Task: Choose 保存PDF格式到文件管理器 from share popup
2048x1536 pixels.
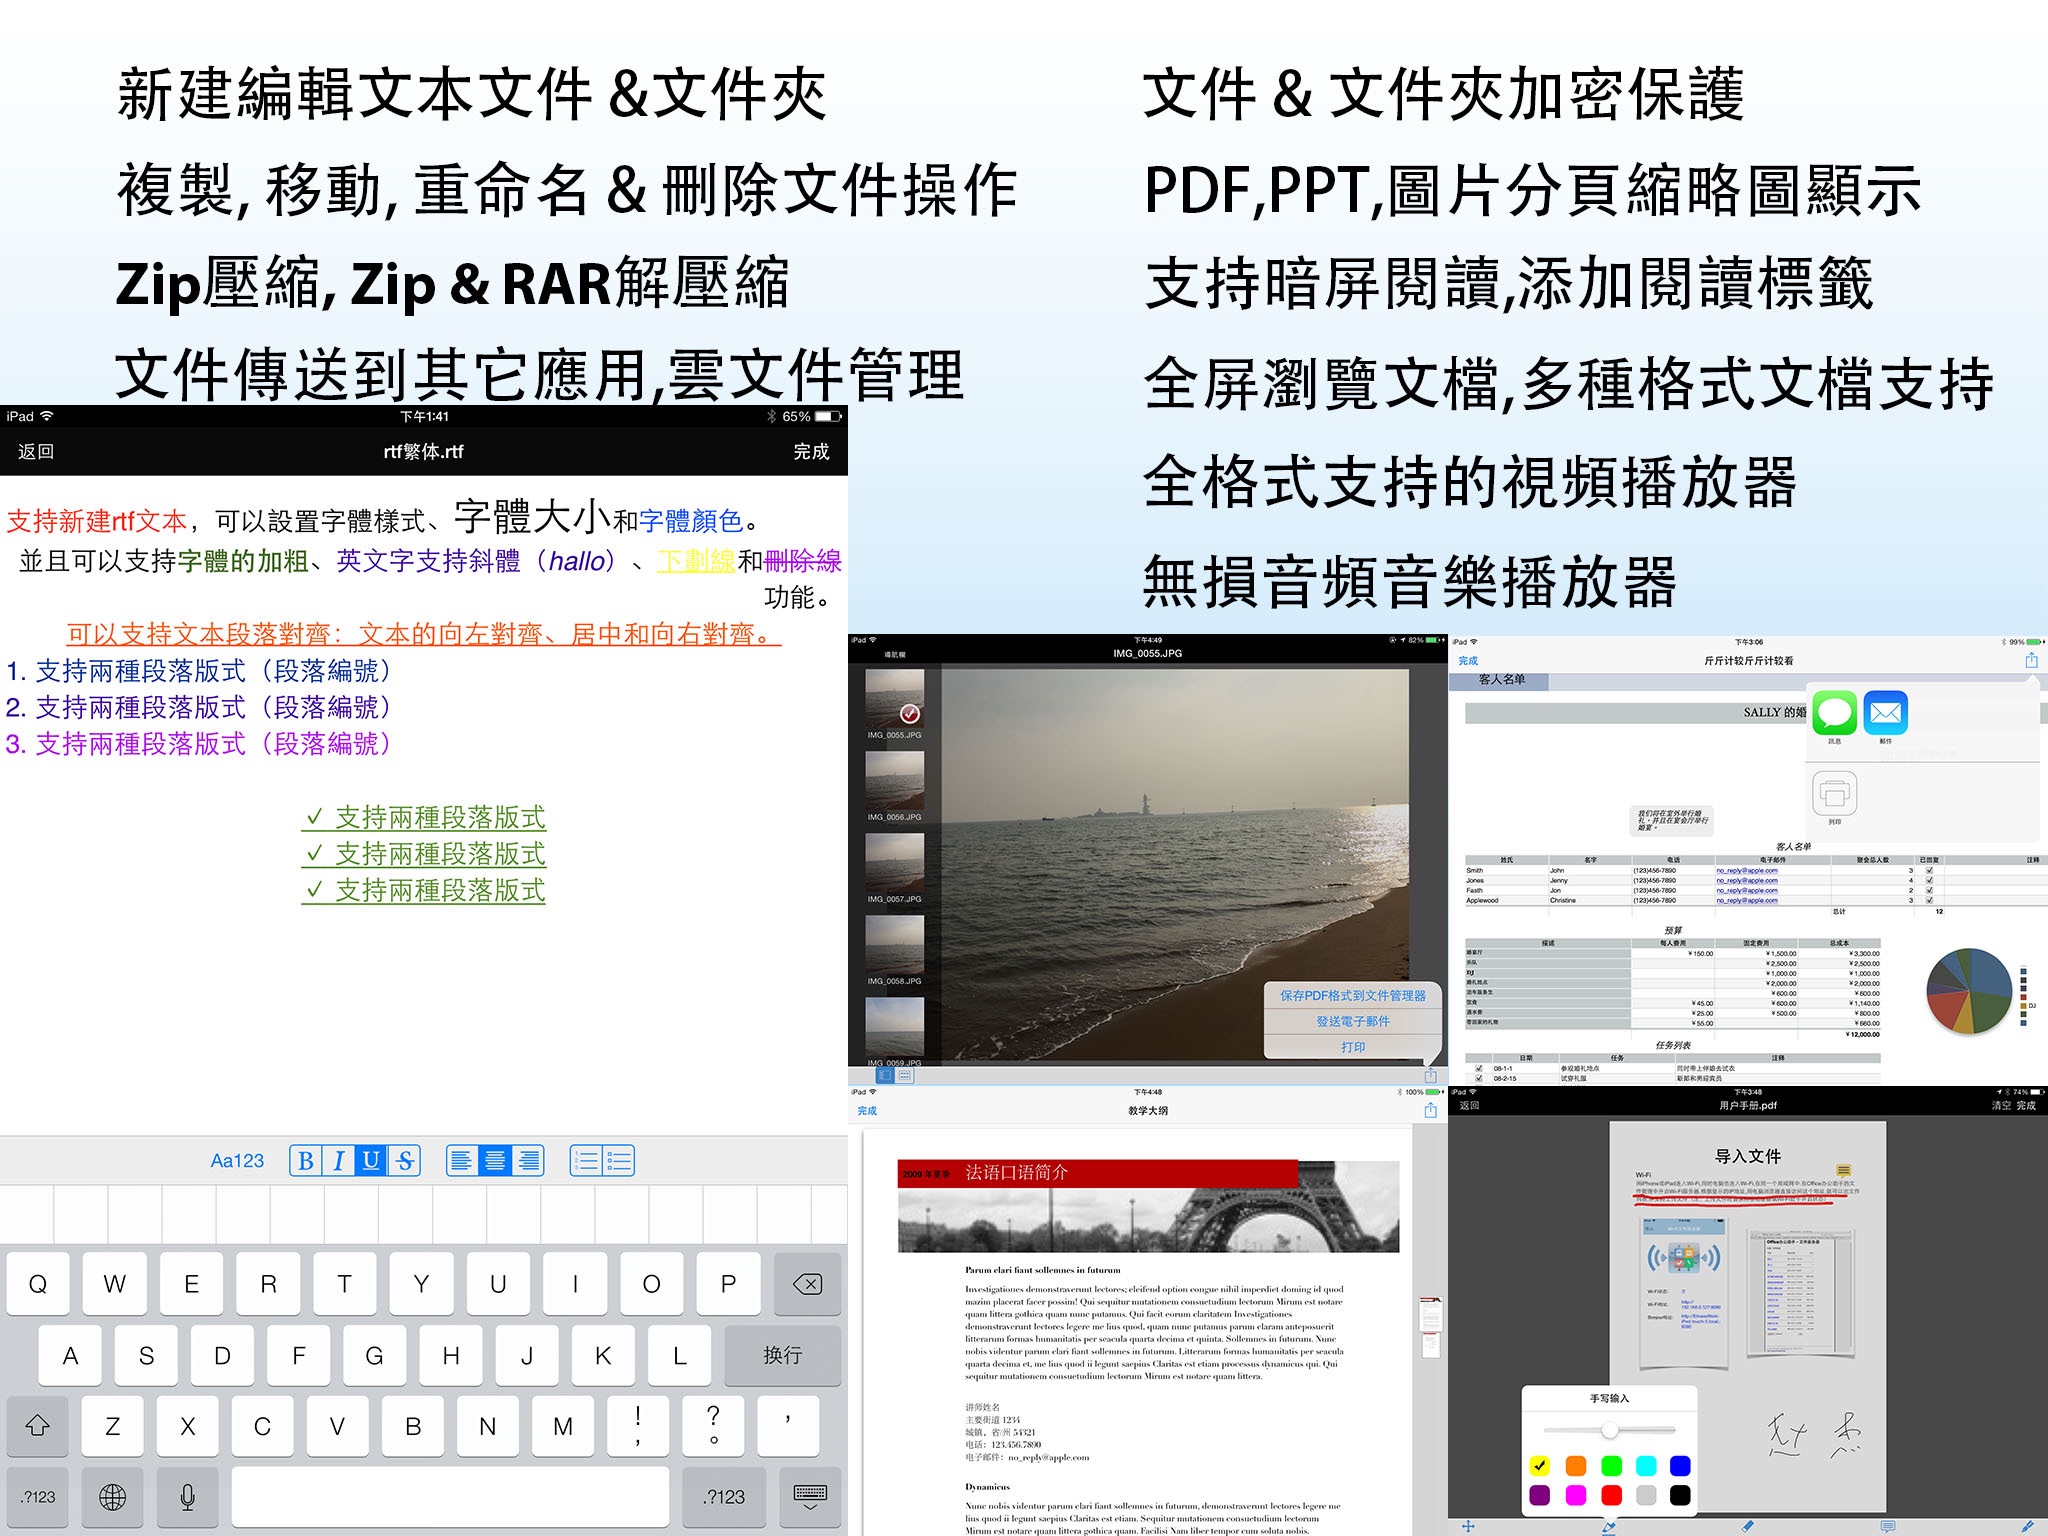Action: tap(1353, 996)
